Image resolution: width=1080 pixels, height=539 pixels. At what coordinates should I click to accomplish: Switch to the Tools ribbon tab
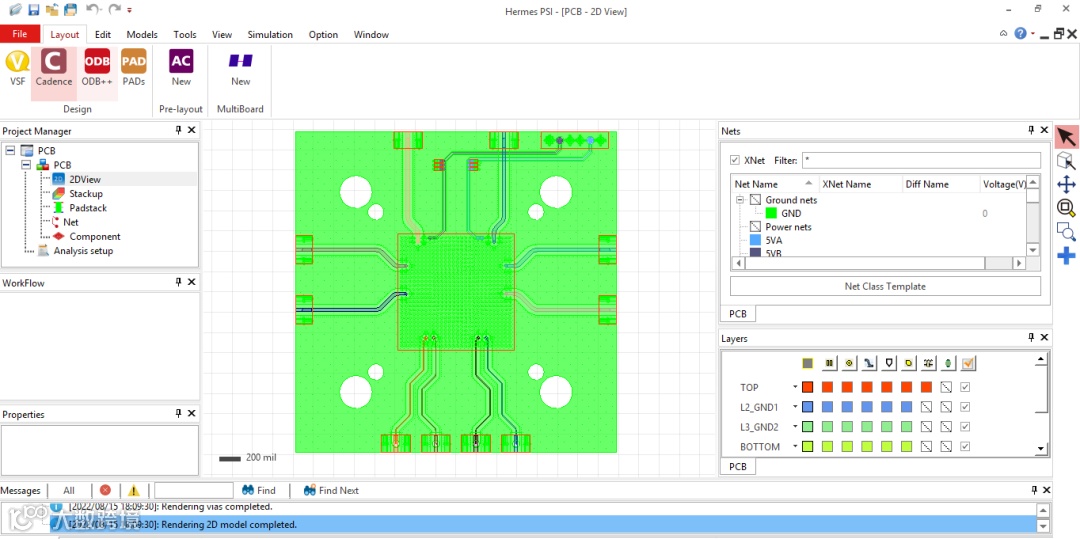(185, 34)
